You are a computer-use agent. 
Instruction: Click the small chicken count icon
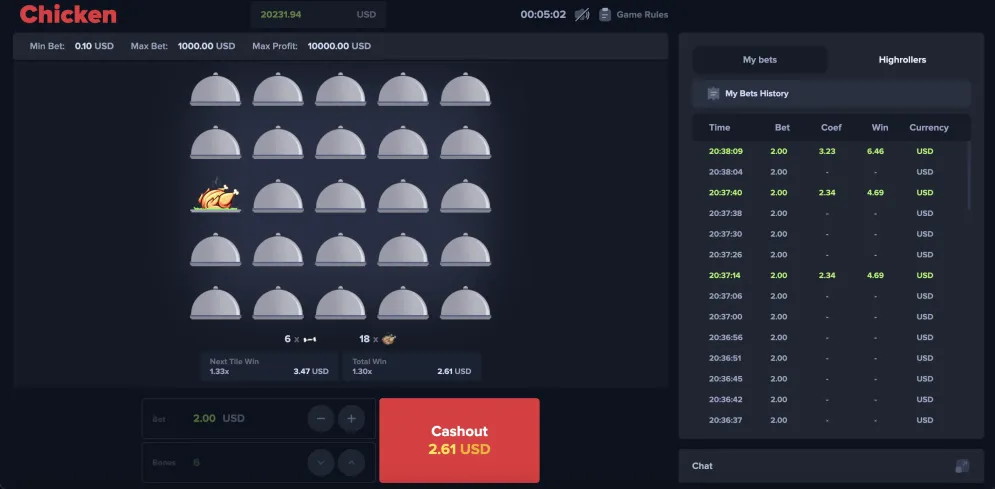389,339
